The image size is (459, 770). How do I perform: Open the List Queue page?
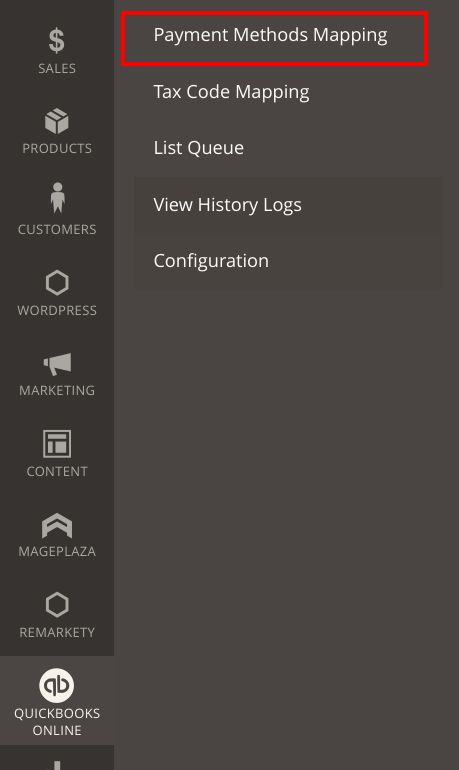click(198, 148)
